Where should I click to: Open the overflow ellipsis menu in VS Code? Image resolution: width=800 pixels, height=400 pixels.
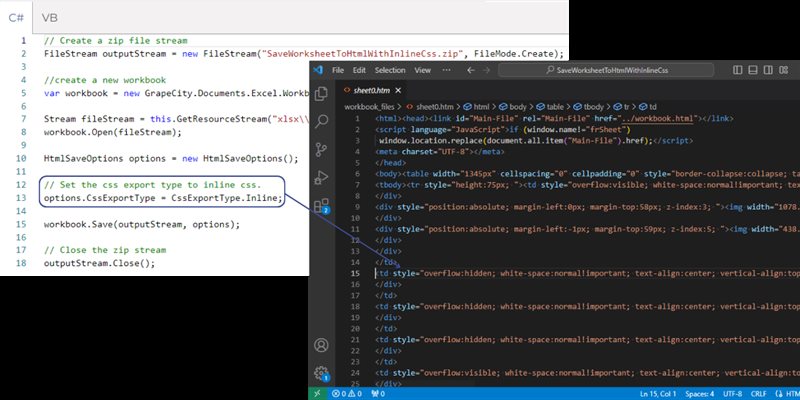click(446, 70)
